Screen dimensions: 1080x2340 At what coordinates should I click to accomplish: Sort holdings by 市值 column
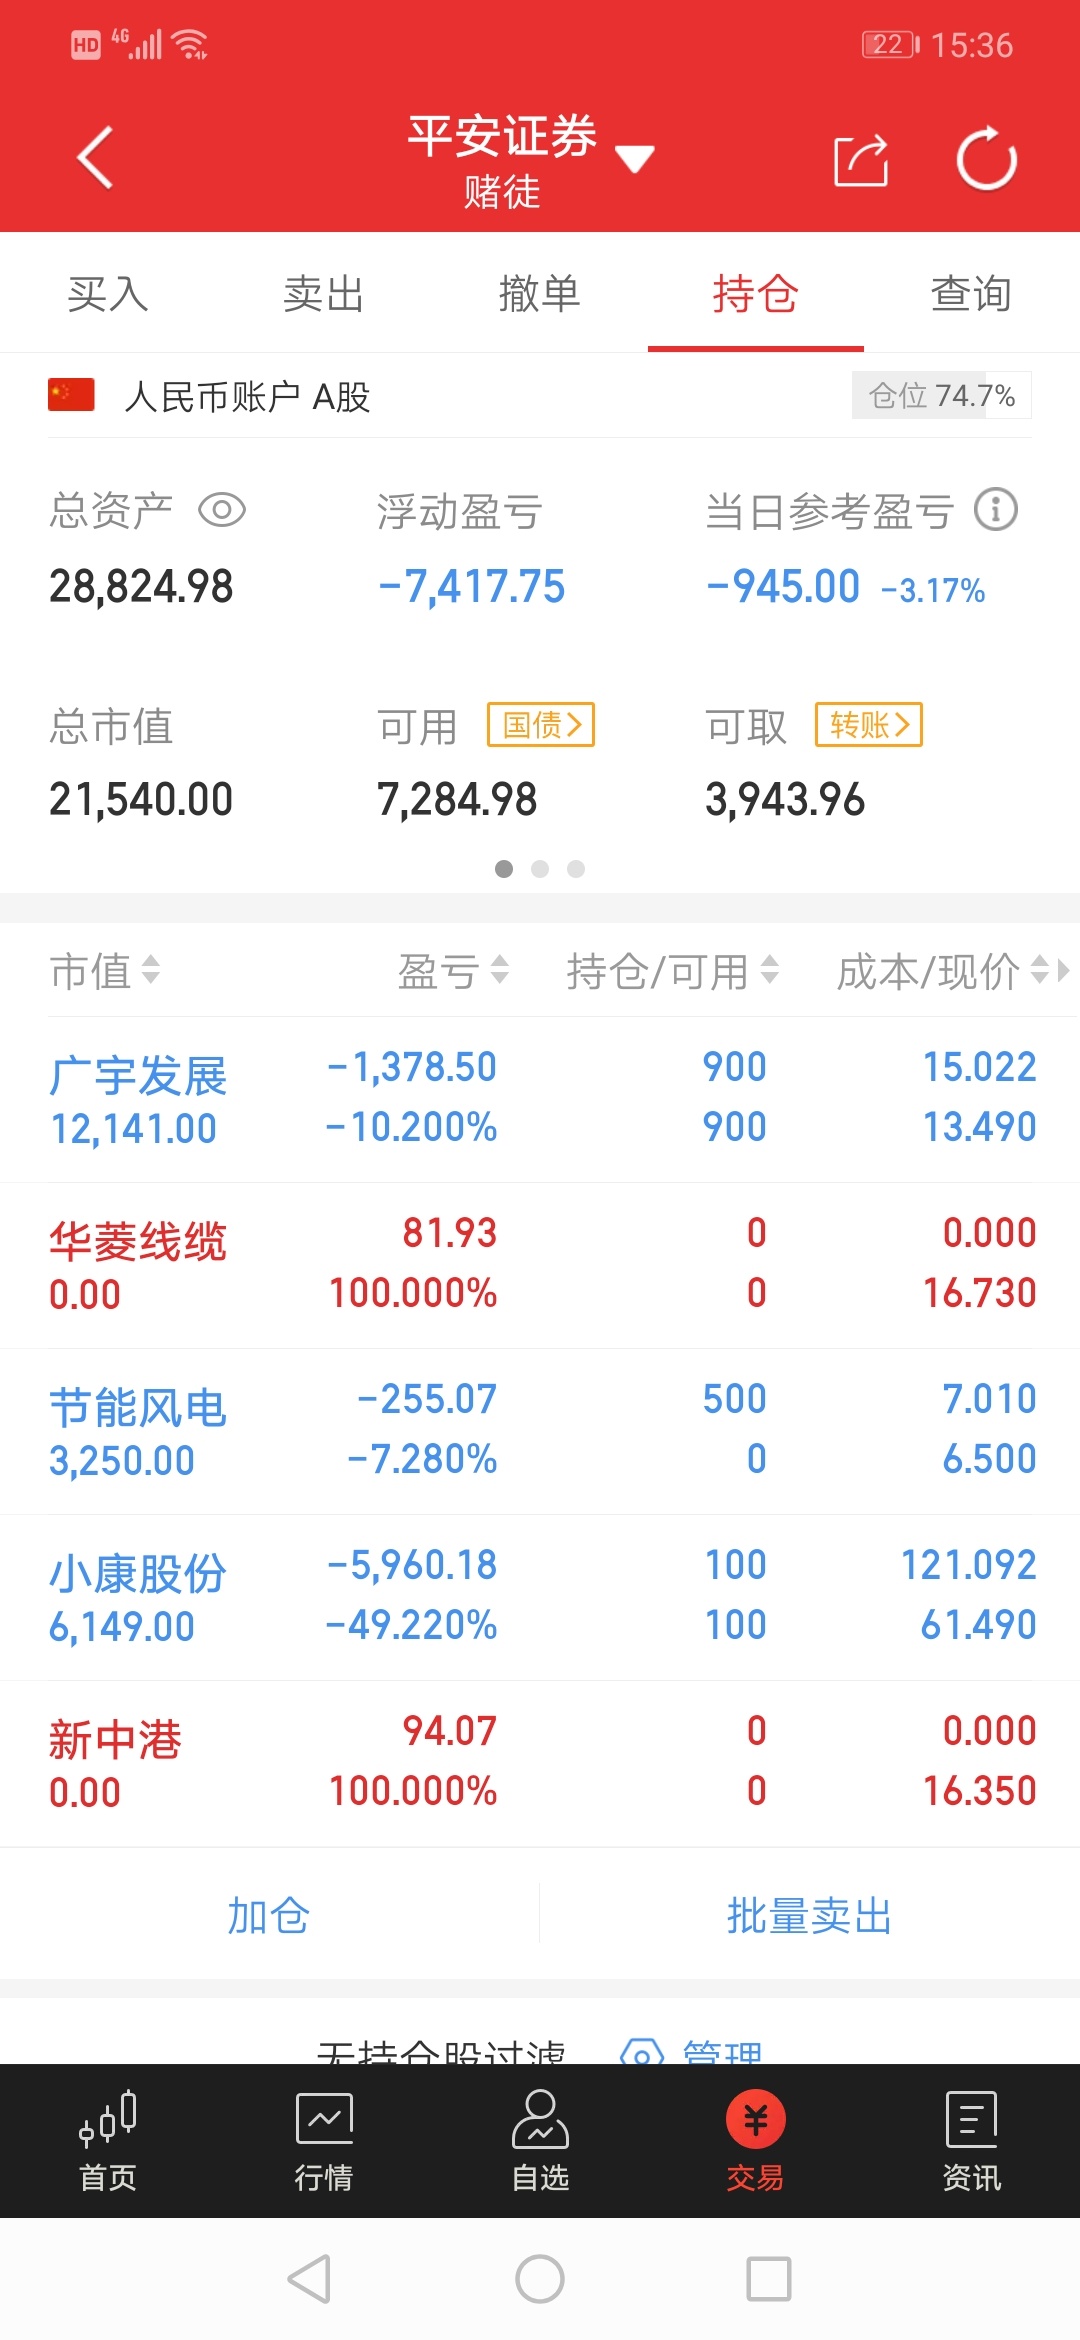[105, 971]
